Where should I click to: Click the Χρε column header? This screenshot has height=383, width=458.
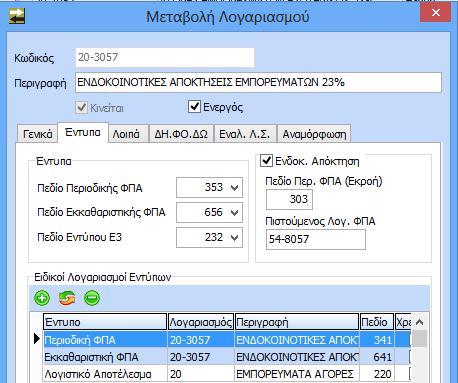click(x=403, y=322)
